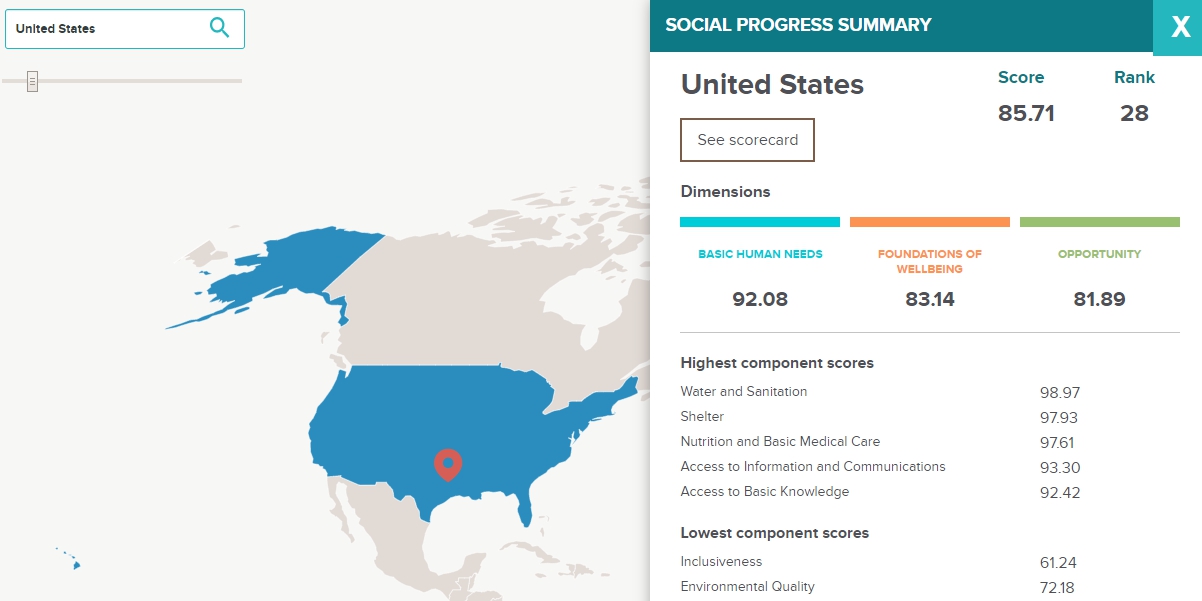Image resolution: width=1202 pixels, height=601 pixels.
Task: Click the Shelter component row
Action: [880, 417]
